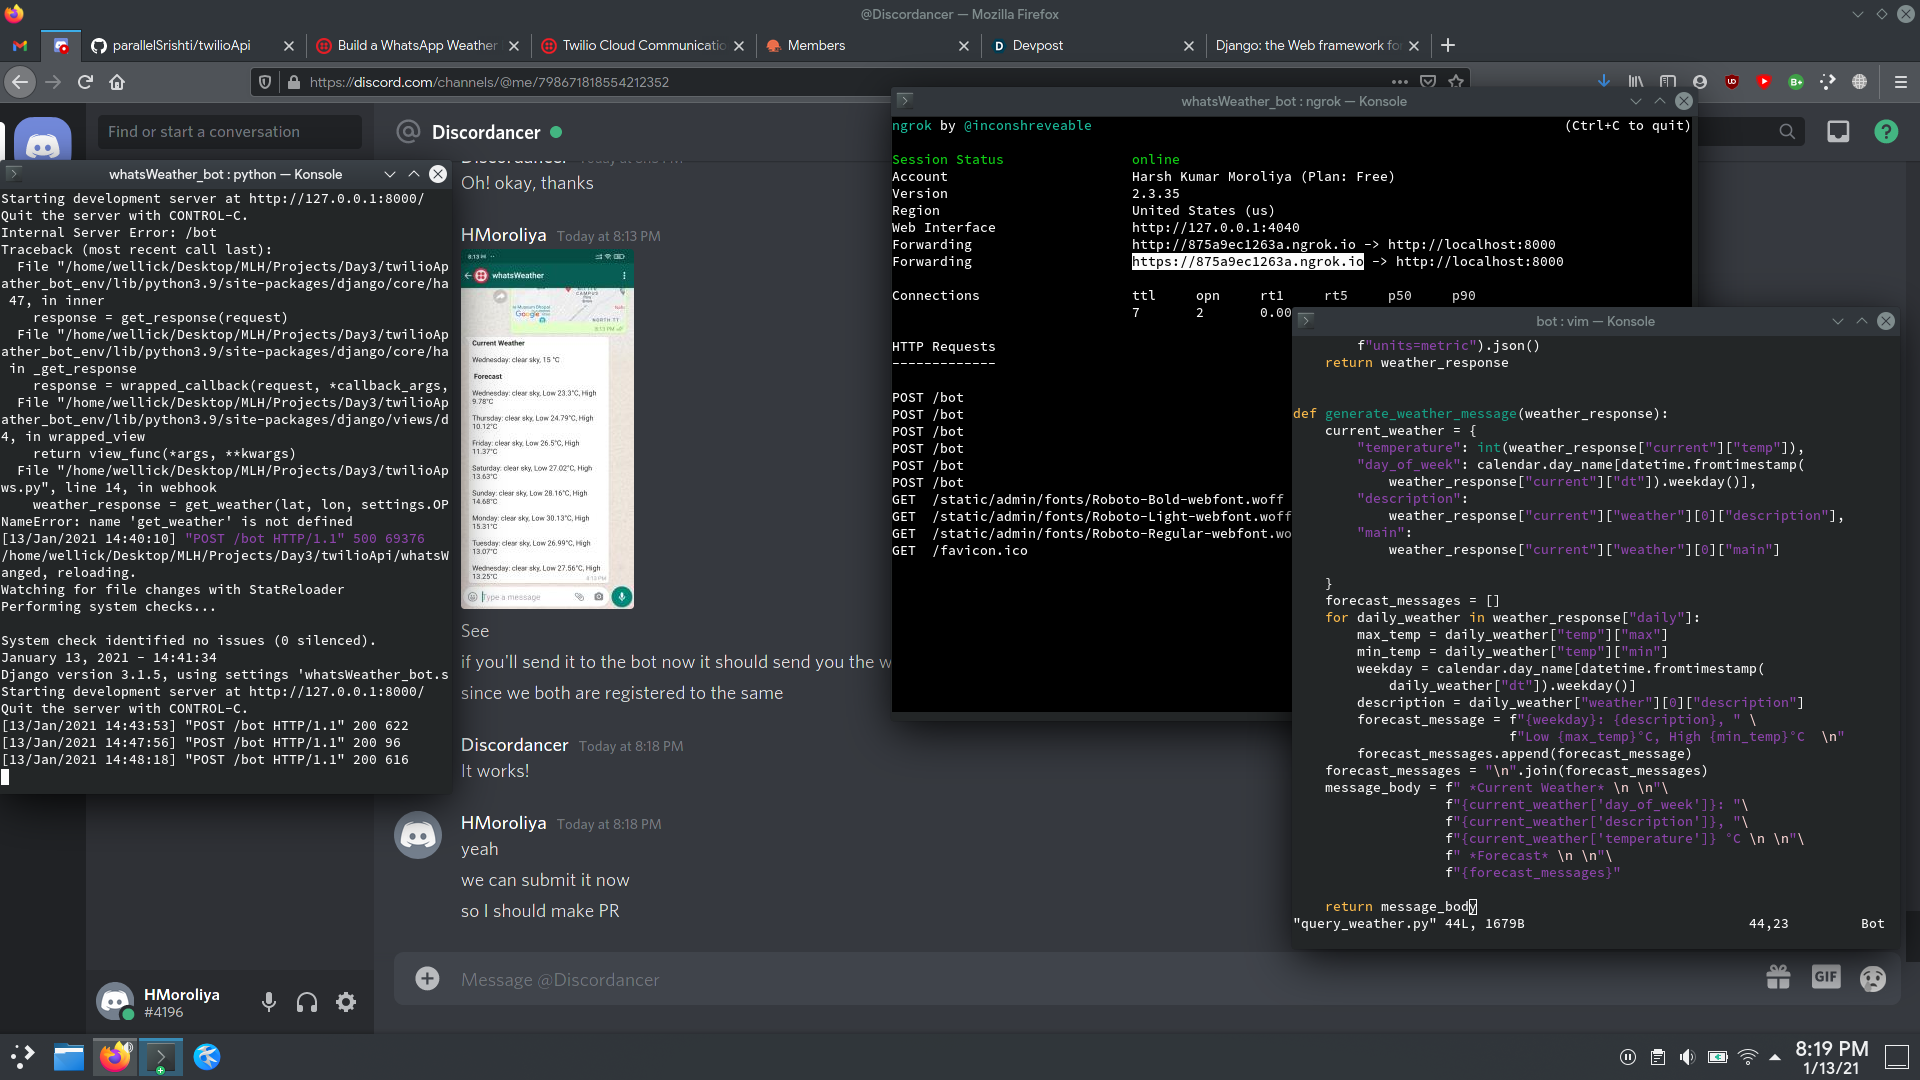Open the gift Nitro icon

coord(1778,978)
